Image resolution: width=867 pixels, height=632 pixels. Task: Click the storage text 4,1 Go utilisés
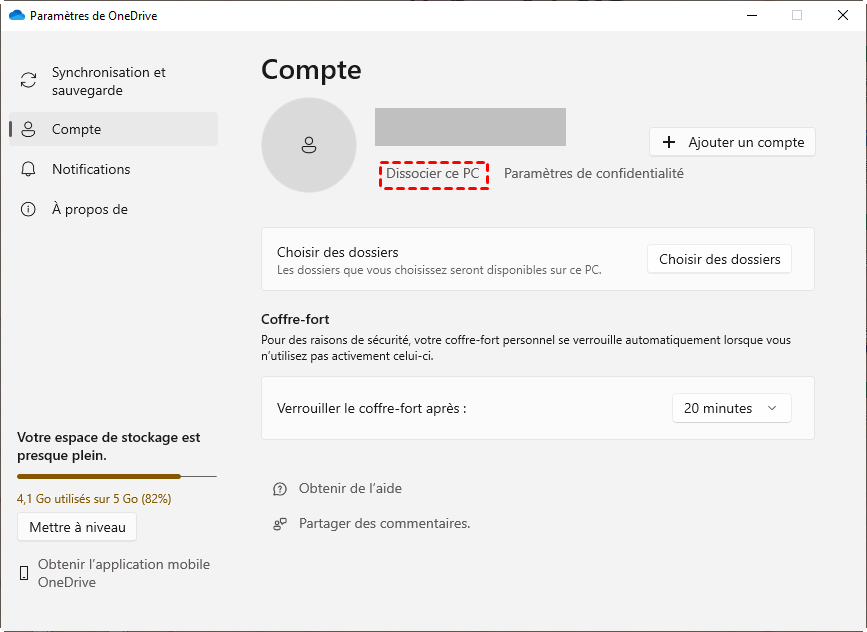coord(94,499)
